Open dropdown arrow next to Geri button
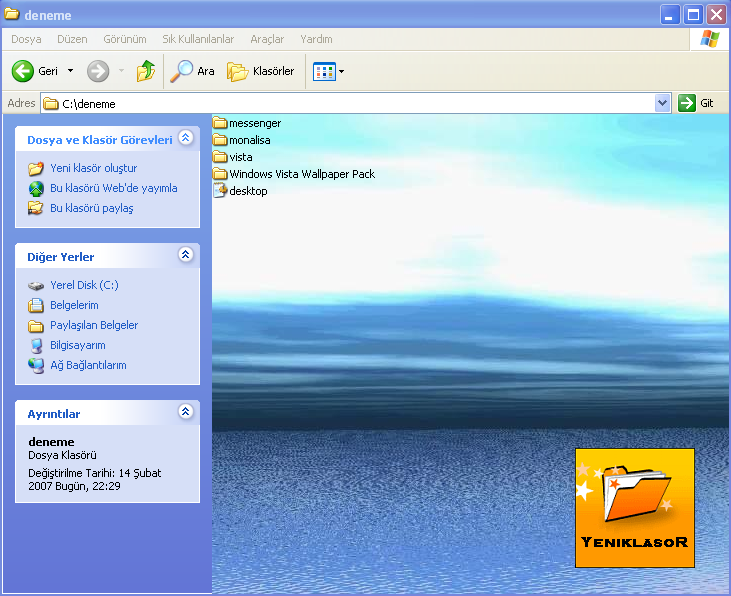This screenshot has height=596, width=731. coord(70,71)
